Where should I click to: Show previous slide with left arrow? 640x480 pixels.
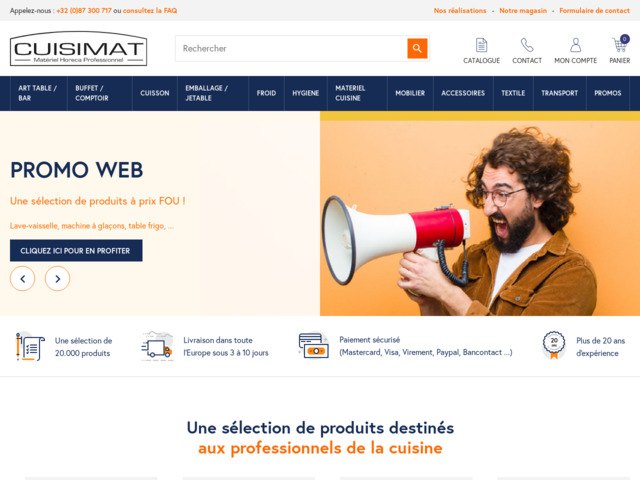[22, 279]
